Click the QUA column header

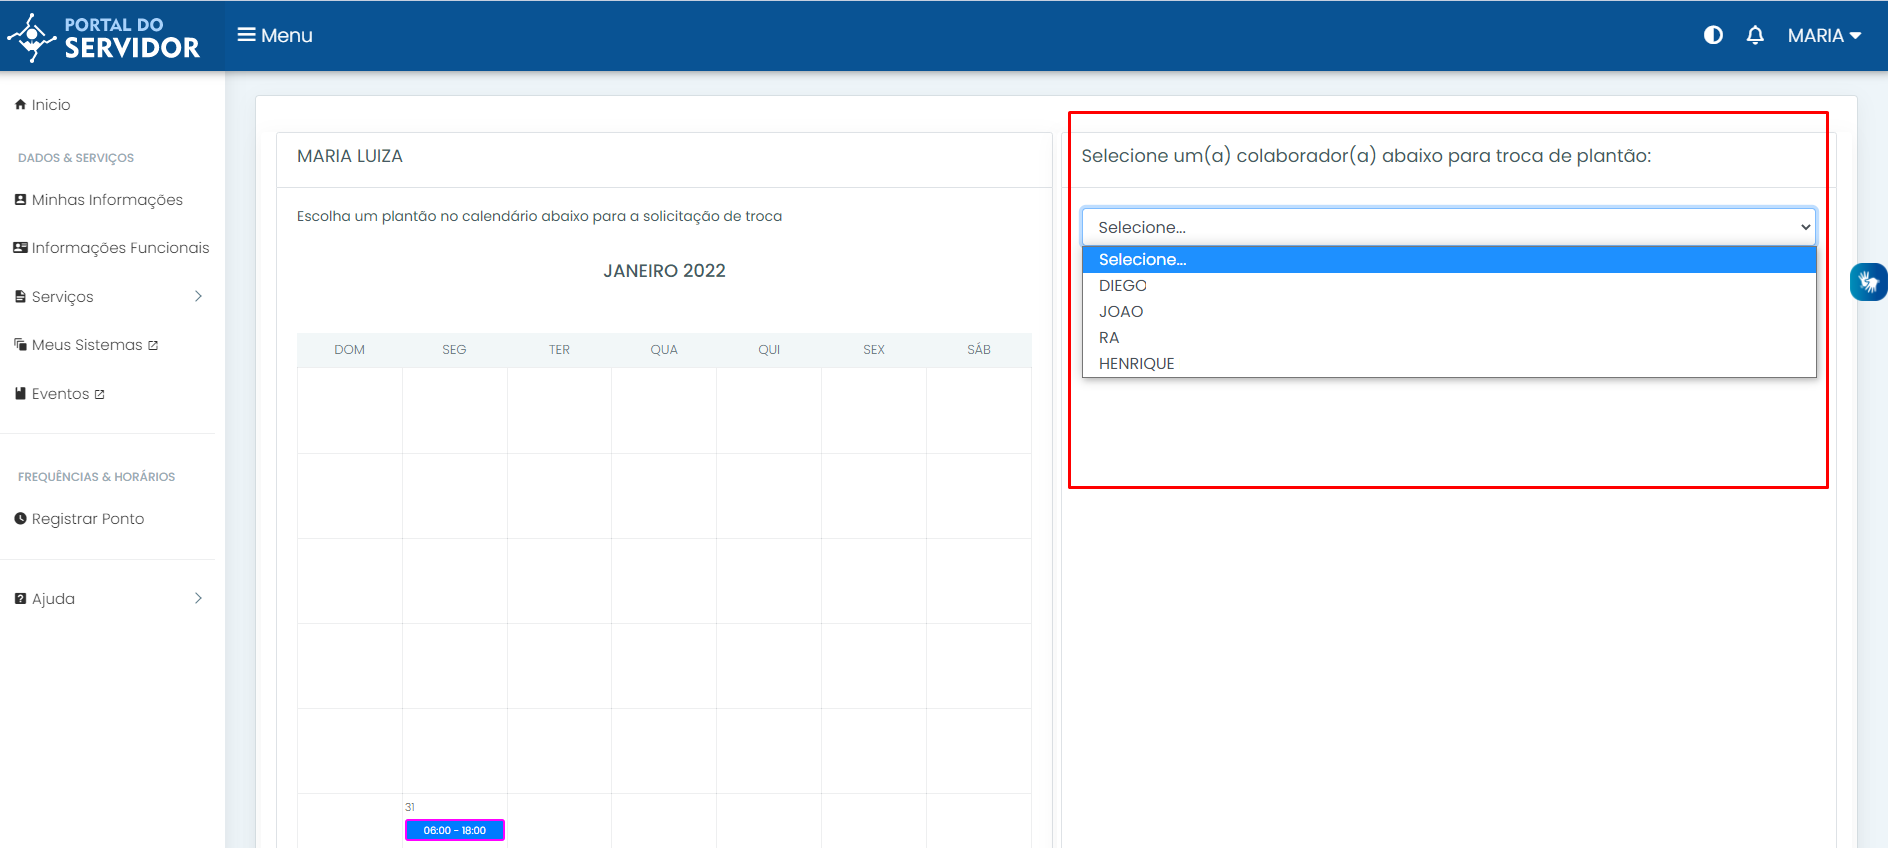(664, 350)
